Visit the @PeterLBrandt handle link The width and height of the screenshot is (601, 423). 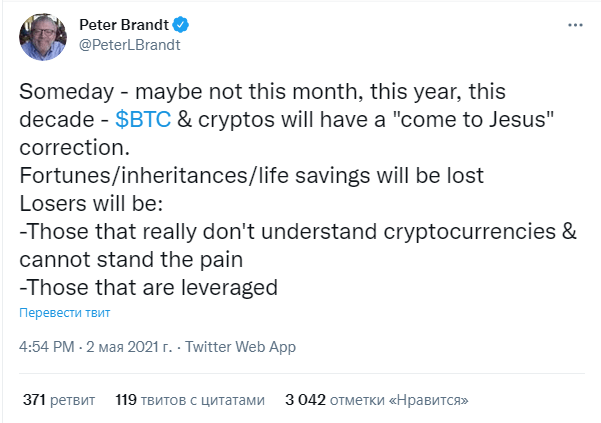(130, 45)
